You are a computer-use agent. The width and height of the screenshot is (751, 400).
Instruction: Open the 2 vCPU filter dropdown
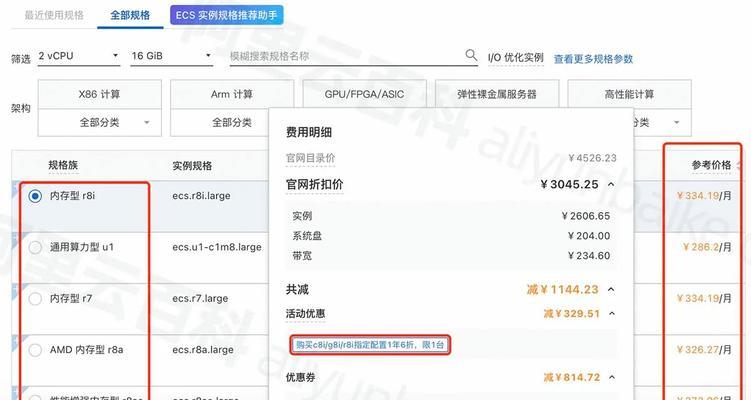point(79,56)
